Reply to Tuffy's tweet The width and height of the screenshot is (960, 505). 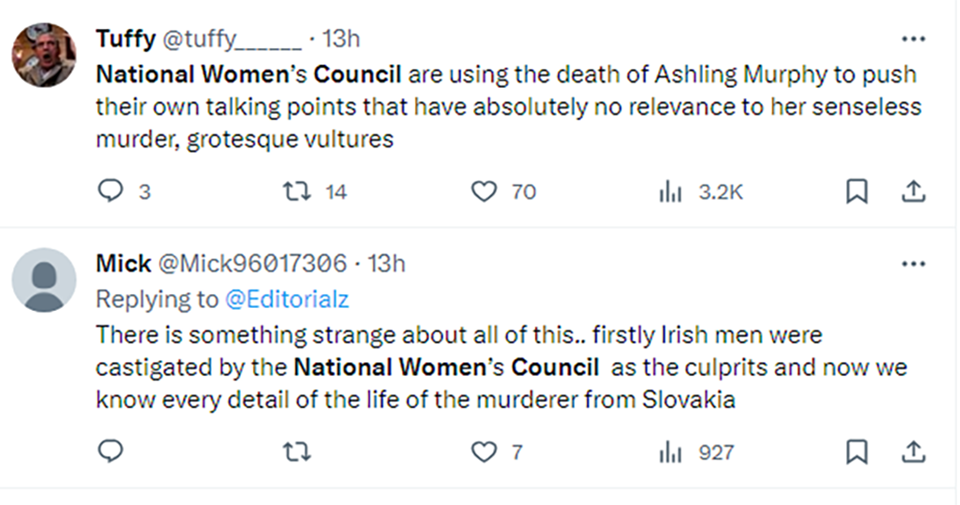click(x=110, y=191)
